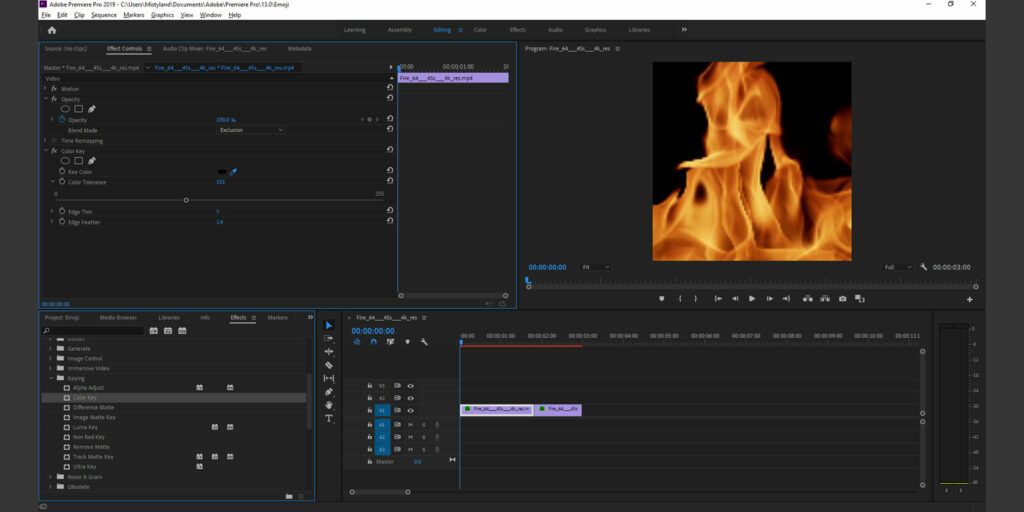
Task: Open the Fit zoom level dropdown
Action: pyautogui.click(x=596, y=267)
